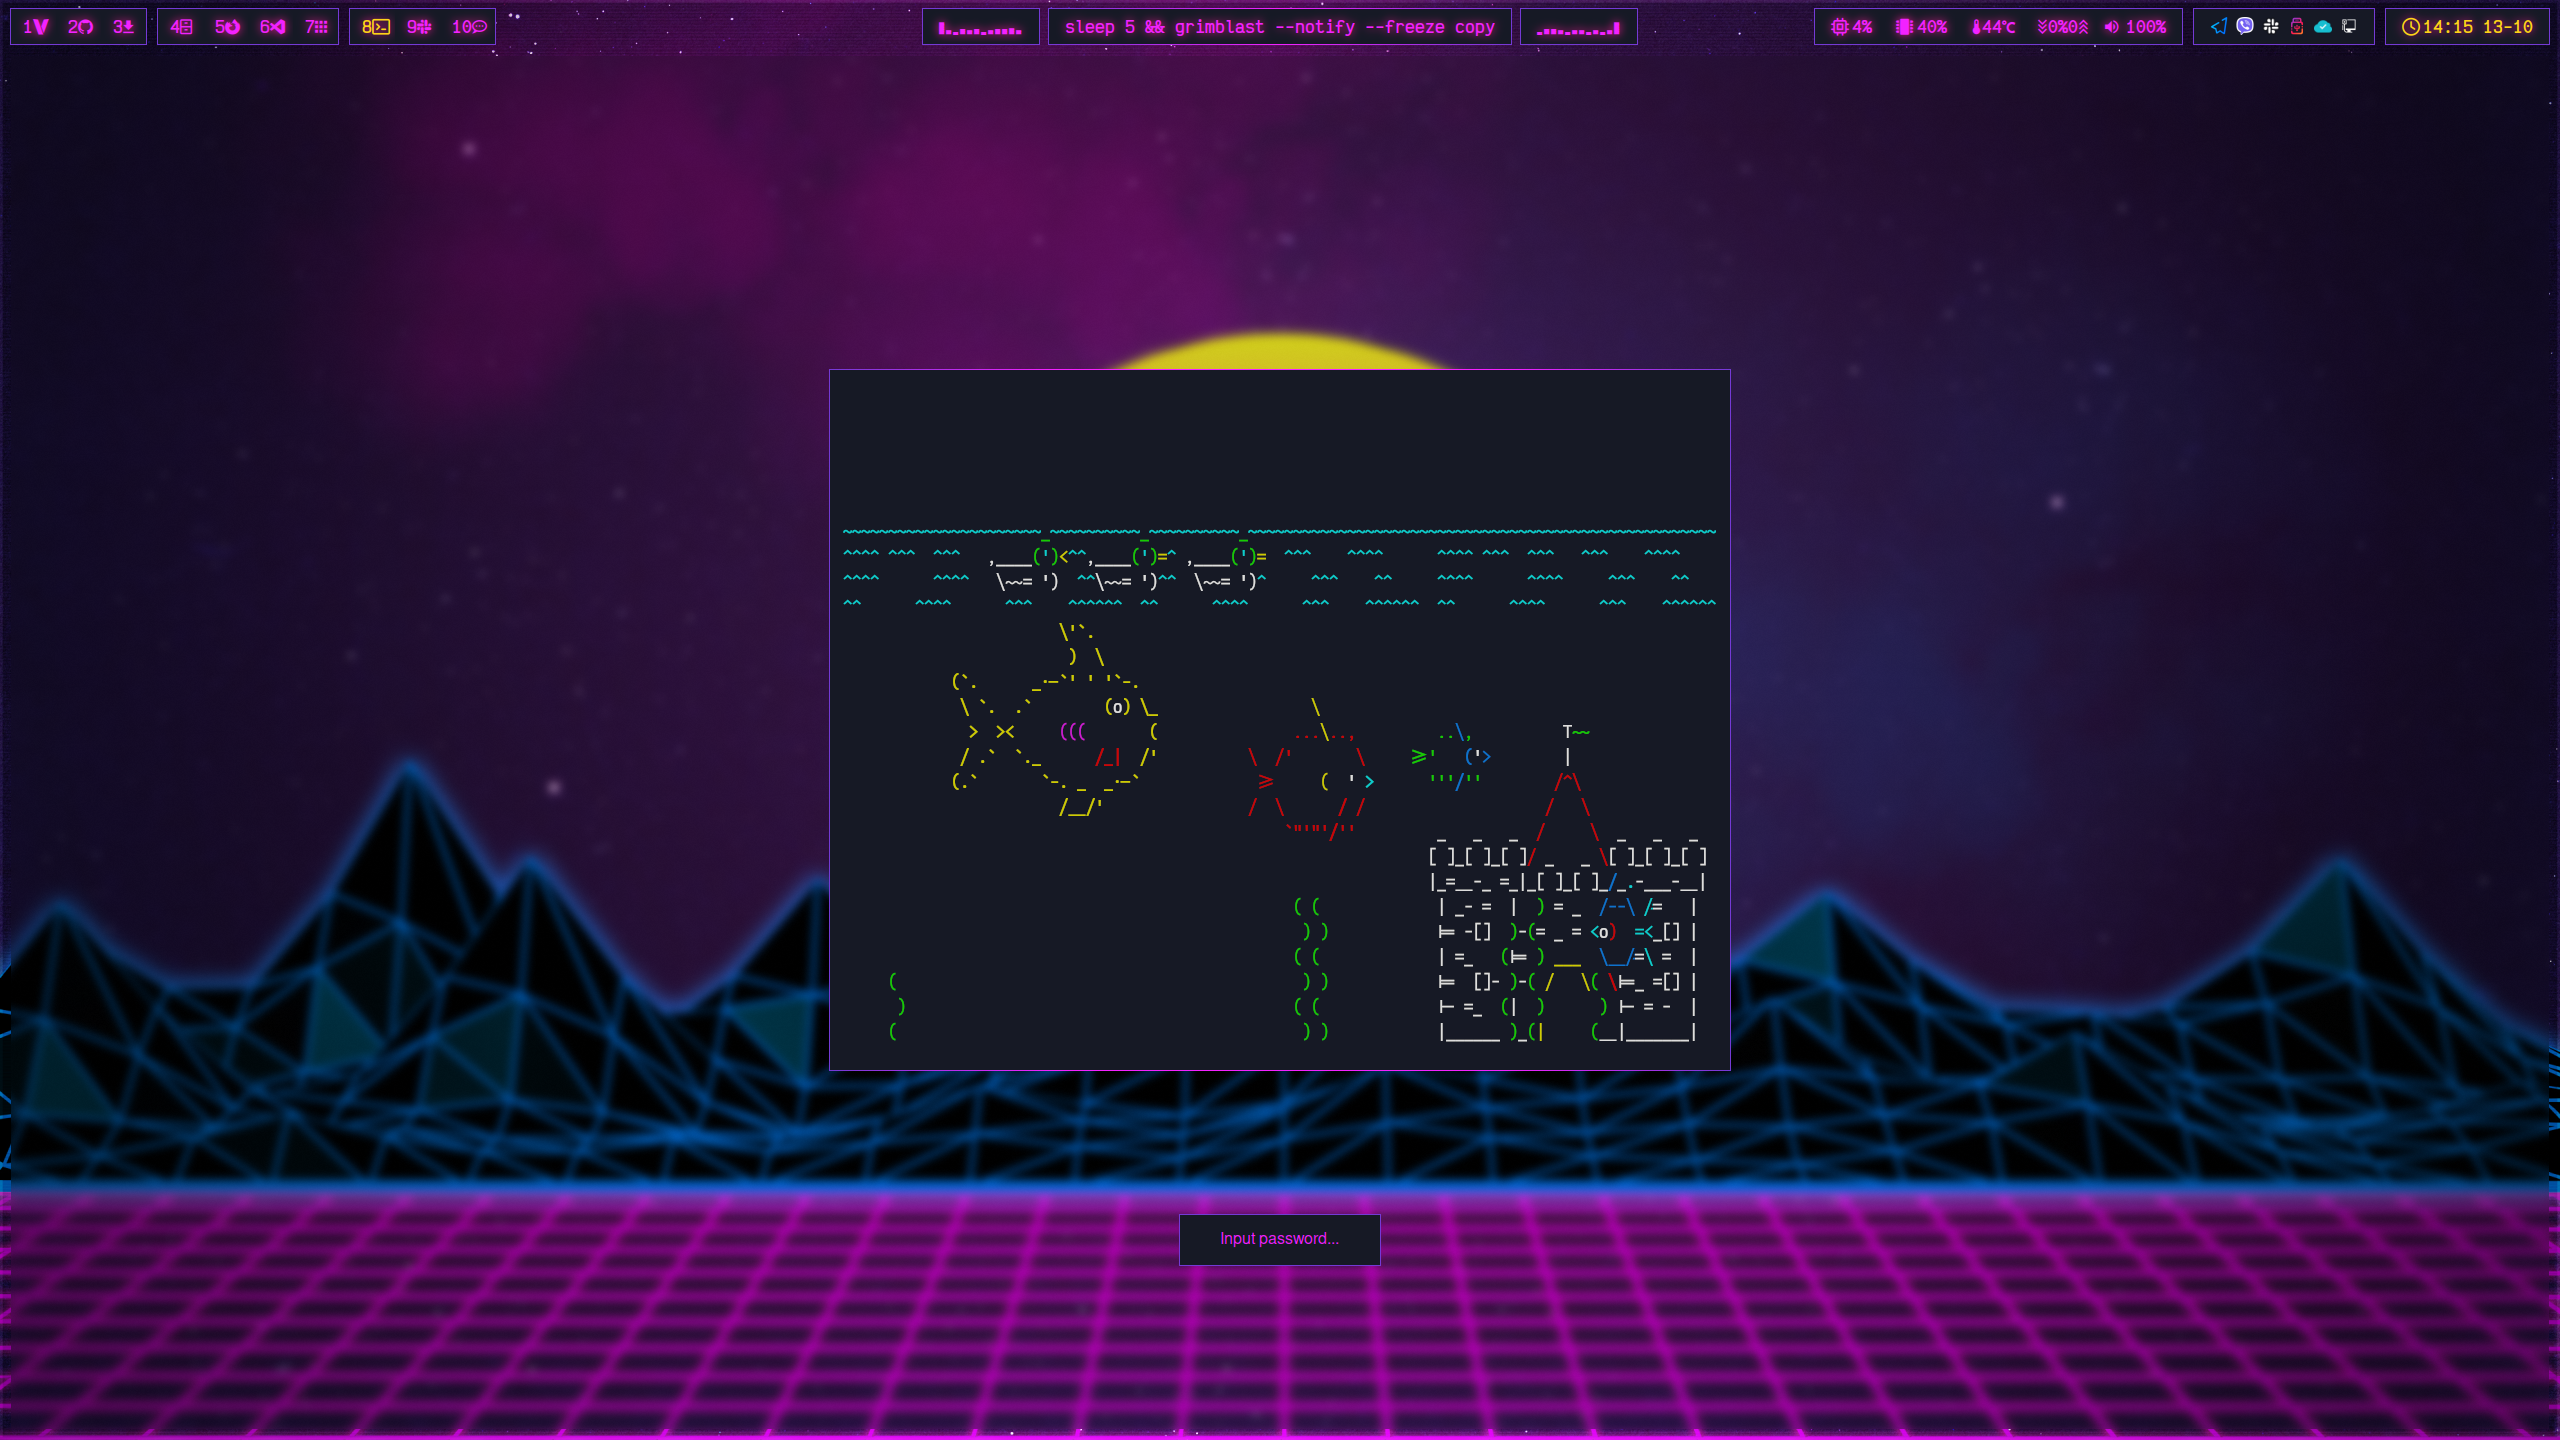Go to workspace 3 downloads icon

(124, 27)
